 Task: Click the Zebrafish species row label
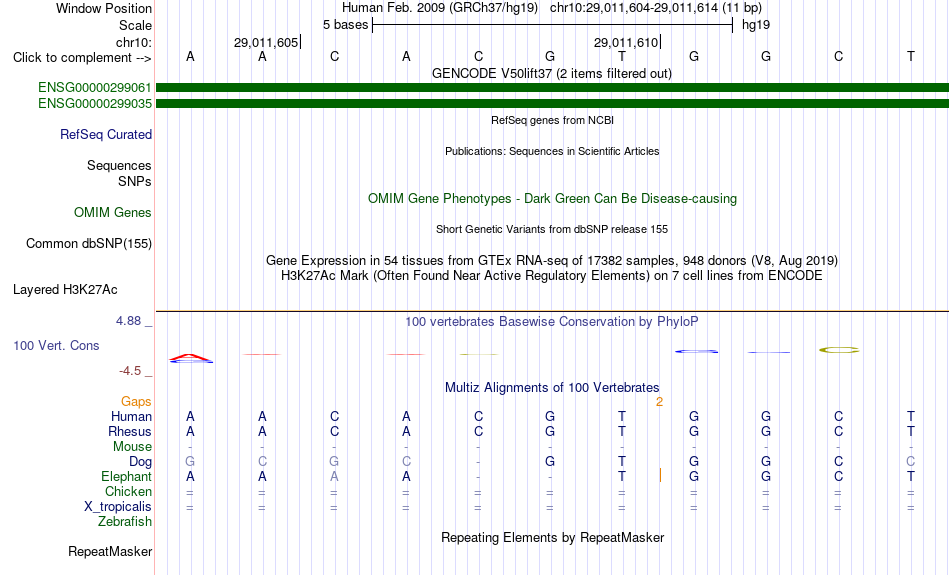coord(125,521)
